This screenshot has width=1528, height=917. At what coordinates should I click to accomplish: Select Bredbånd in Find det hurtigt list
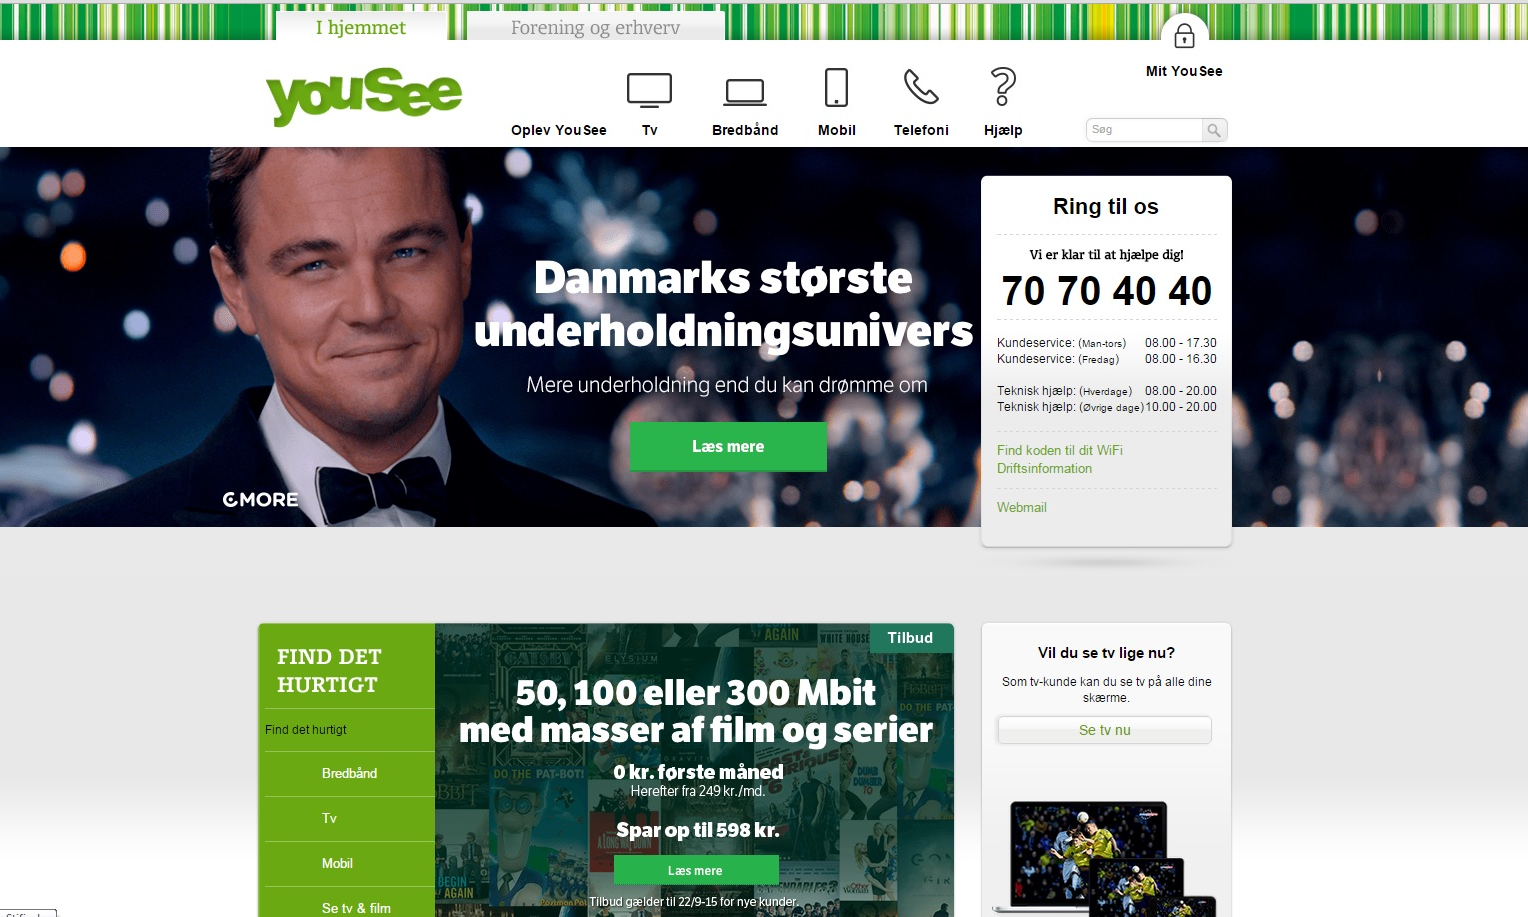coord(349,773)
